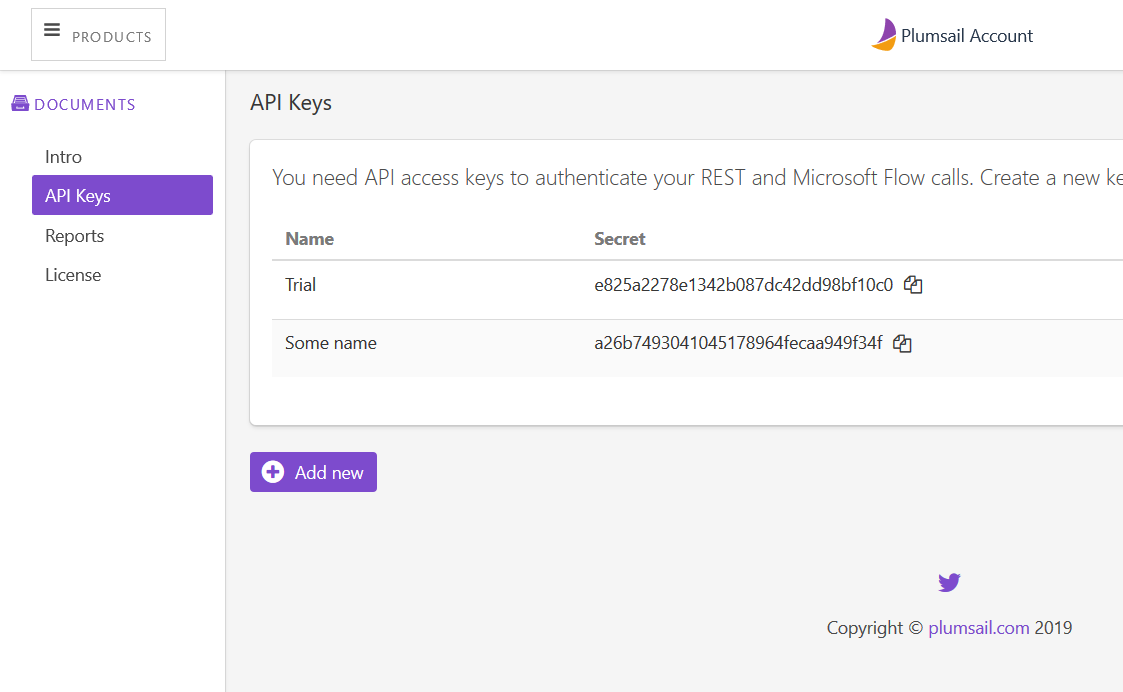Click the 'Some name' key name cell
Screen dimensions: 1123x692
pyautogui.click(x=331, y=343)
